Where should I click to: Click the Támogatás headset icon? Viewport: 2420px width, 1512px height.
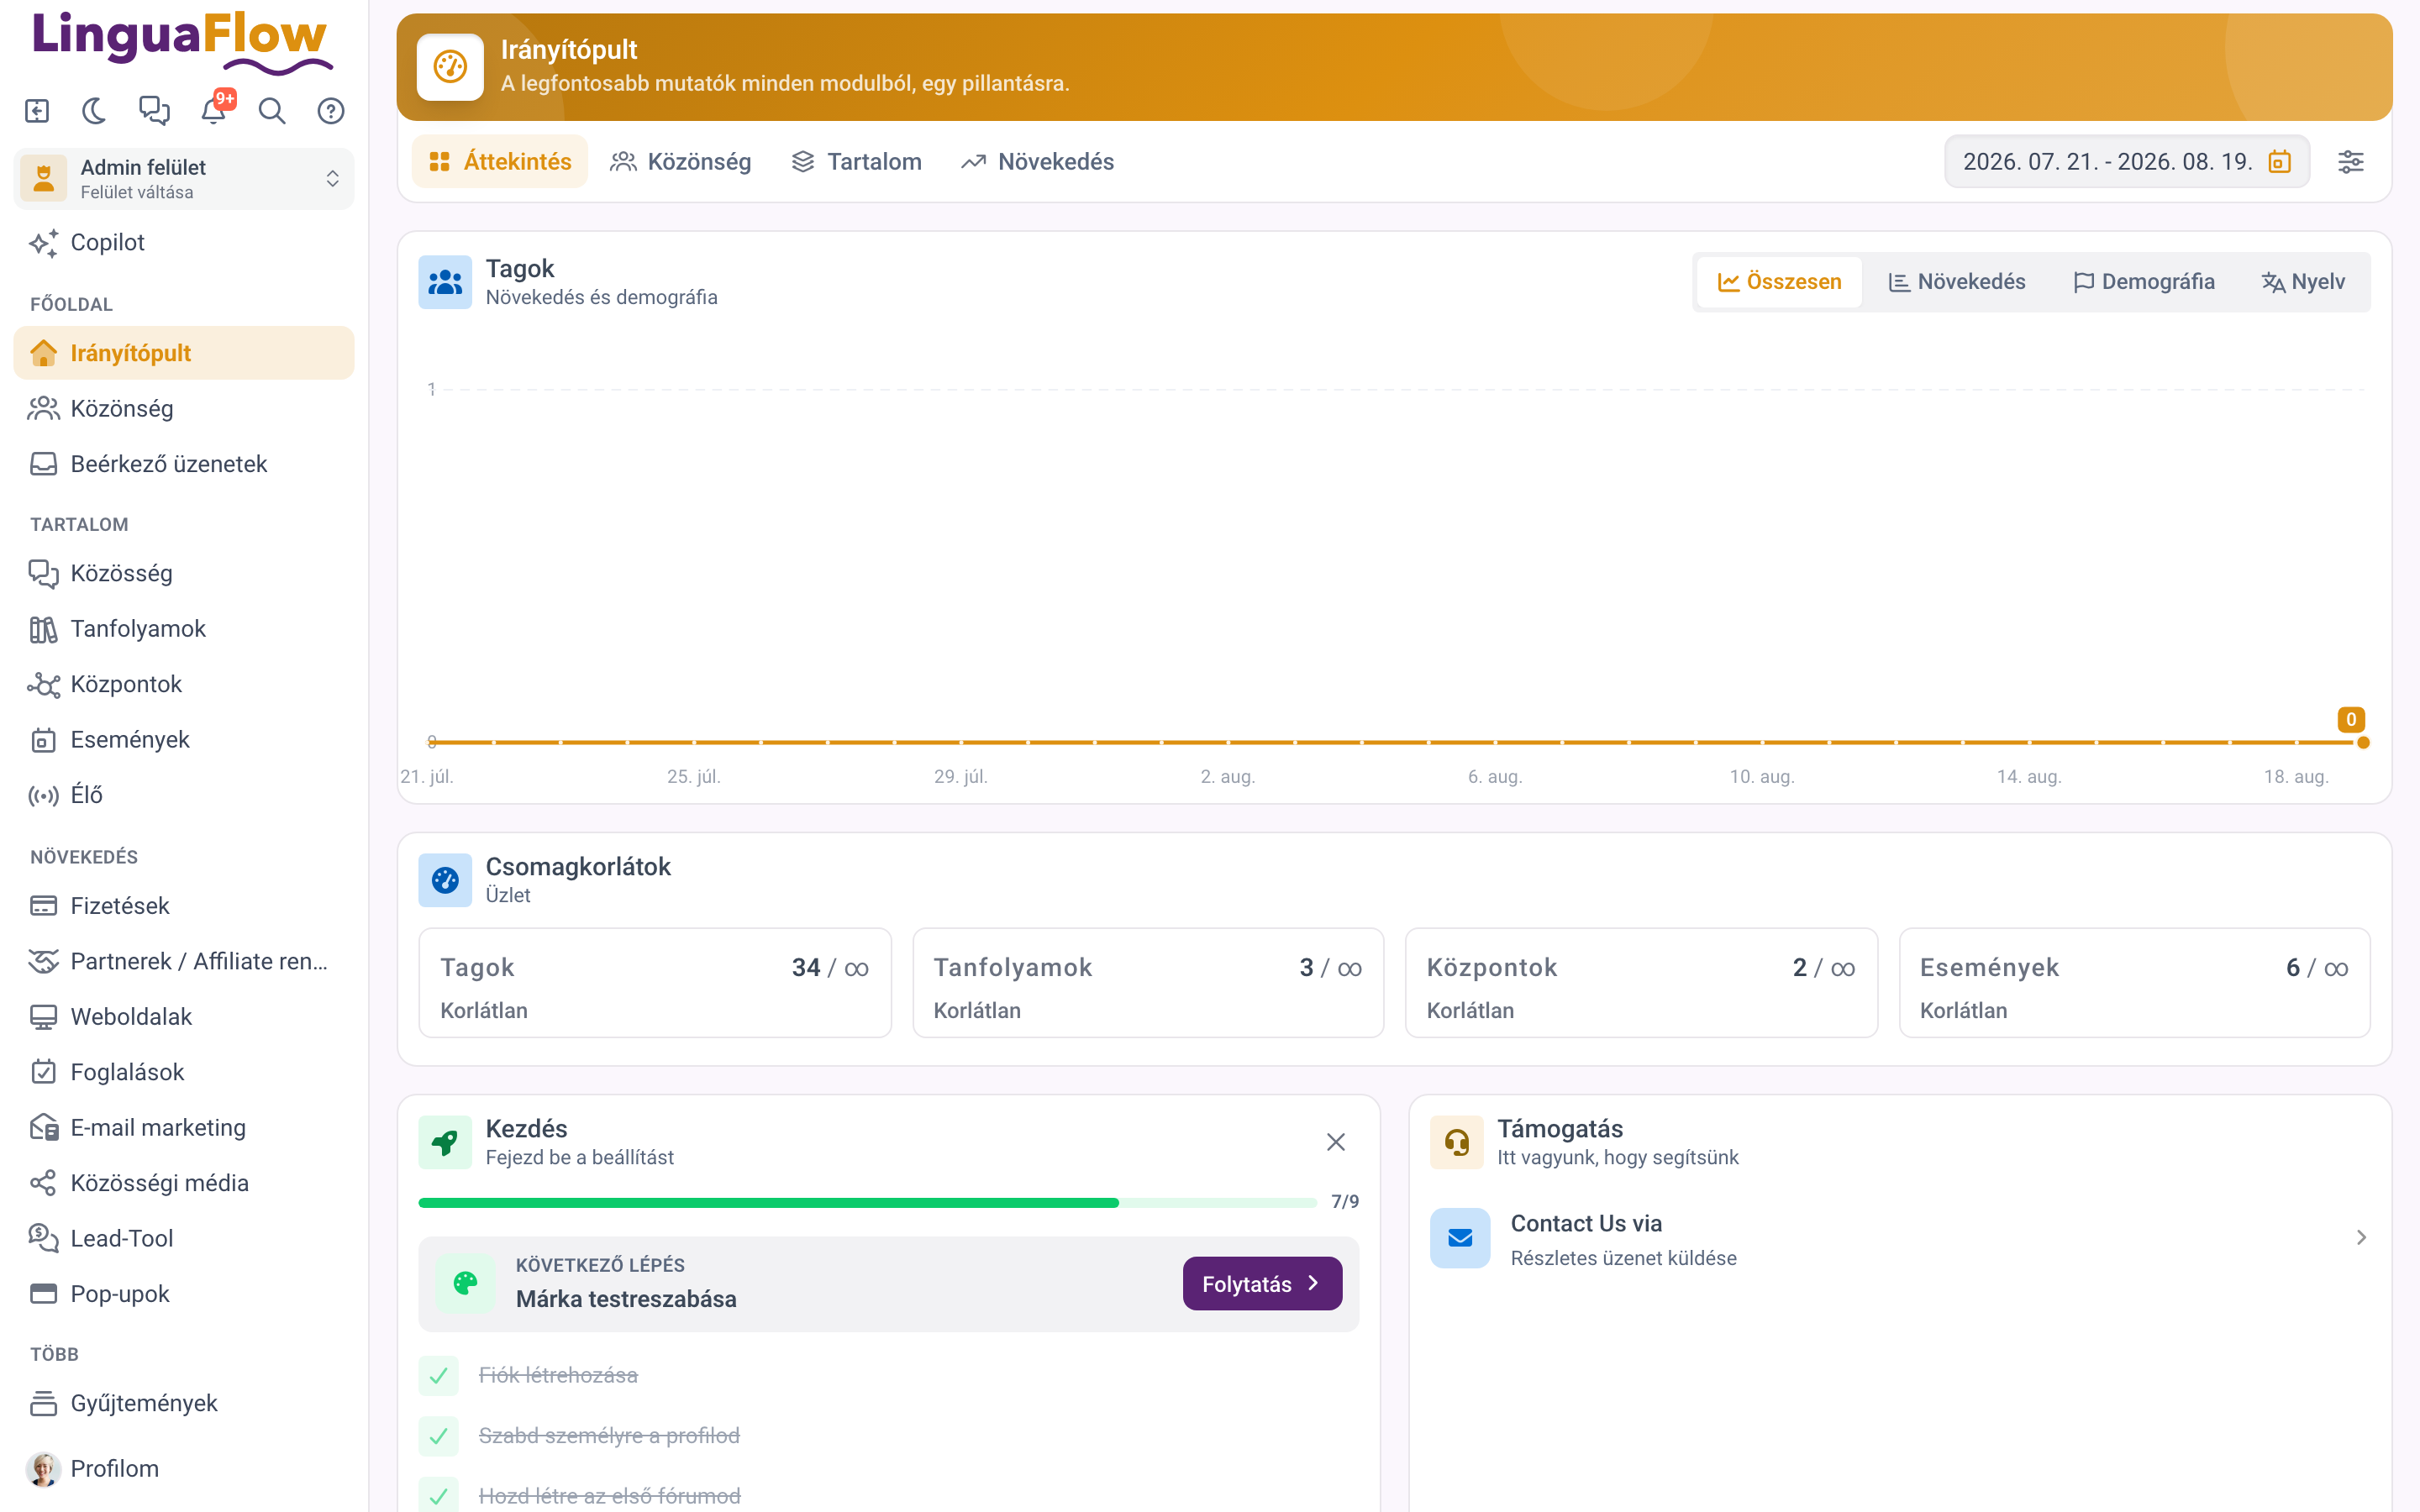pyautogui.click(x=1457, y=1143)
